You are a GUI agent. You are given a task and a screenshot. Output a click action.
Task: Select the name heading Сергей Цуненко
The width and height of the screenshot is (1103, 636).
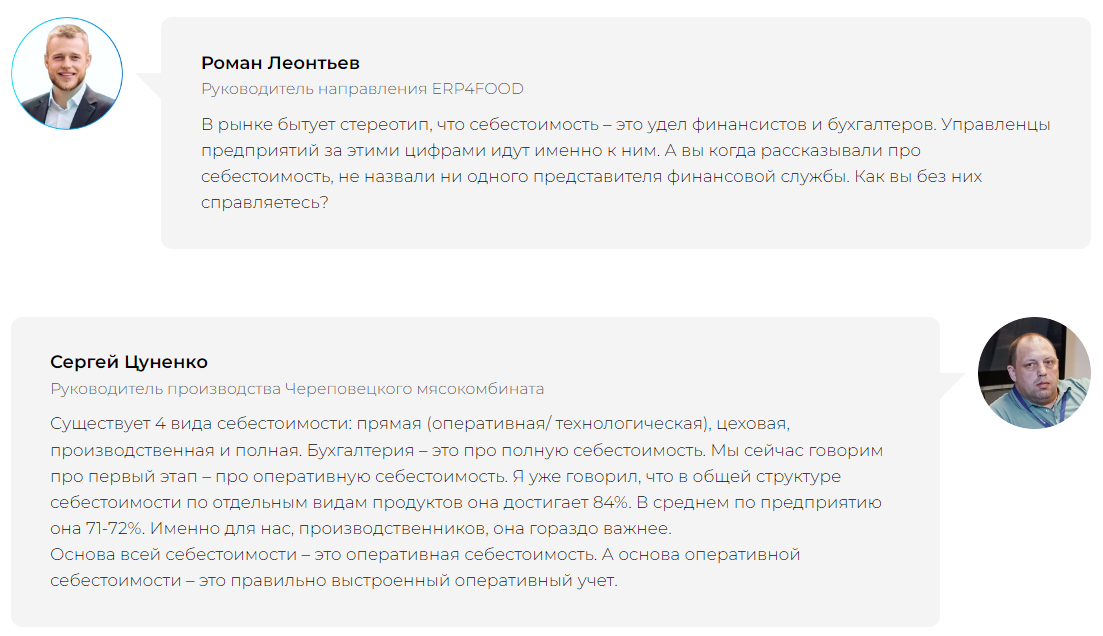click(129, 362)
